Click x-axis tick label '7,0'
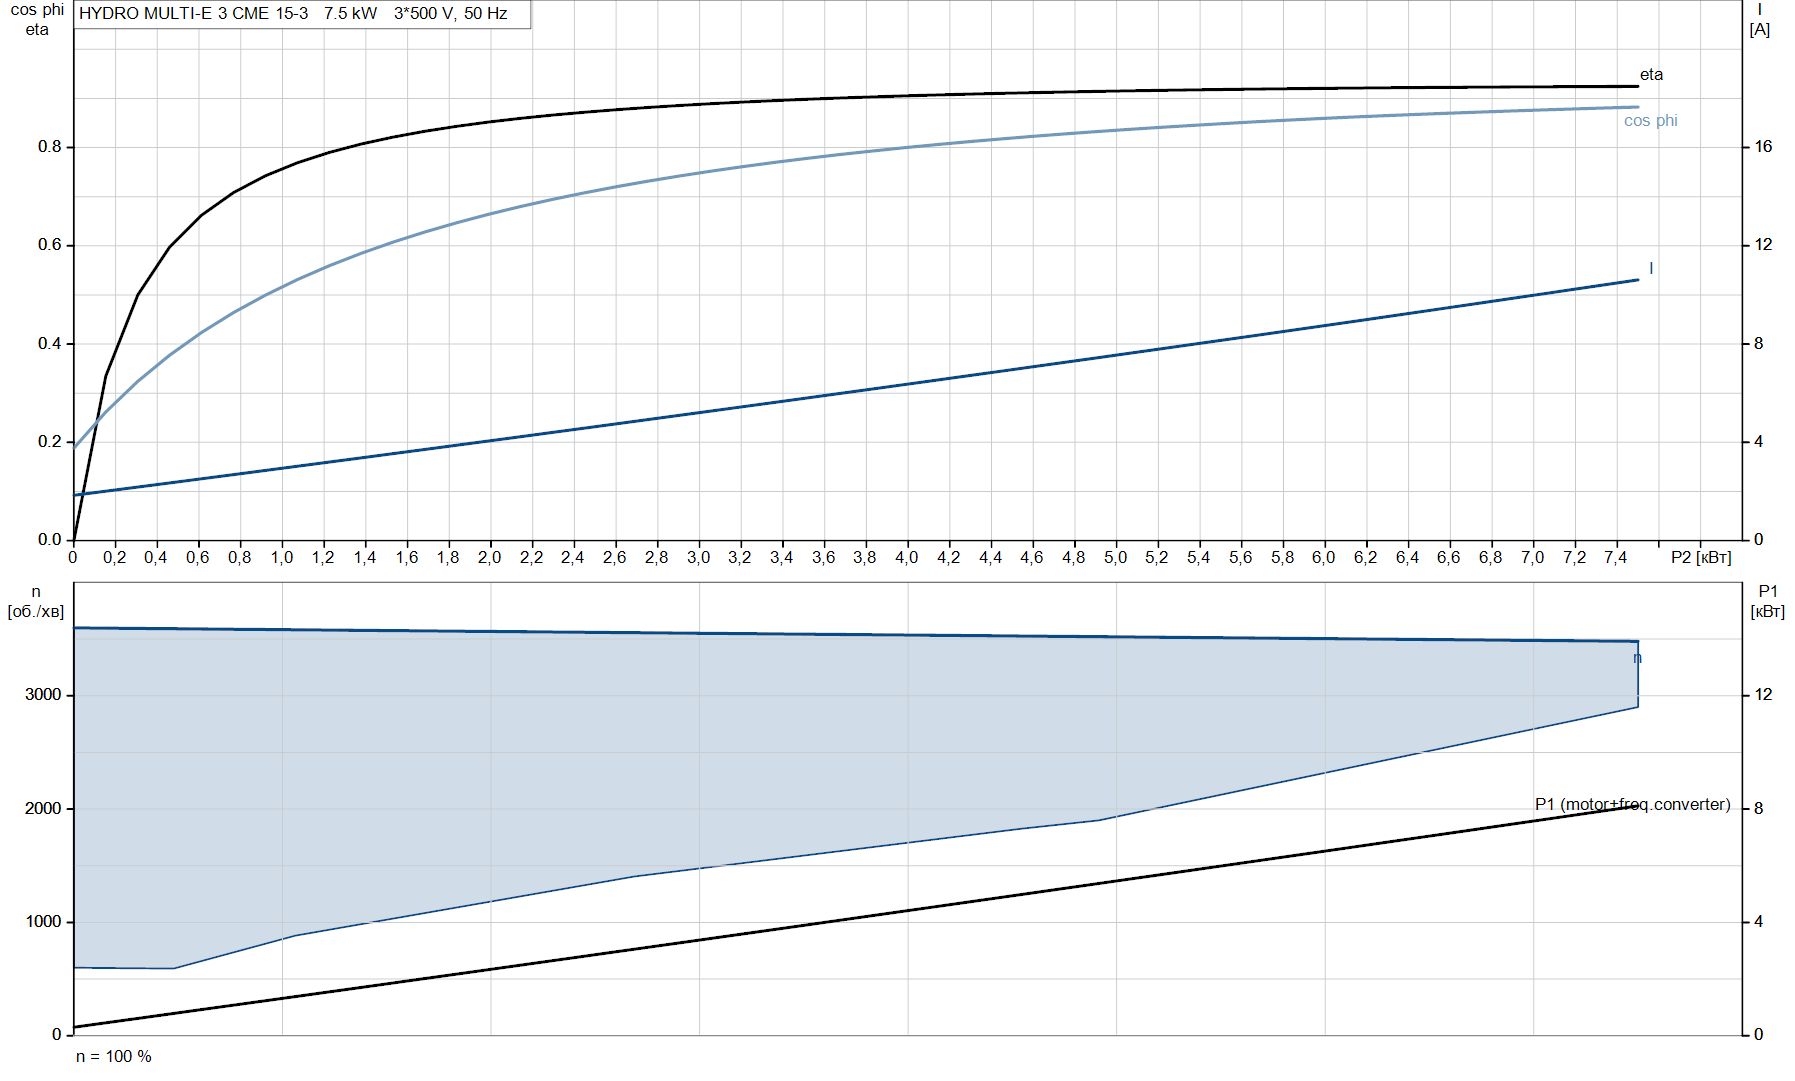This screenshot has height=1081, width=1795. click(1532, 557)
